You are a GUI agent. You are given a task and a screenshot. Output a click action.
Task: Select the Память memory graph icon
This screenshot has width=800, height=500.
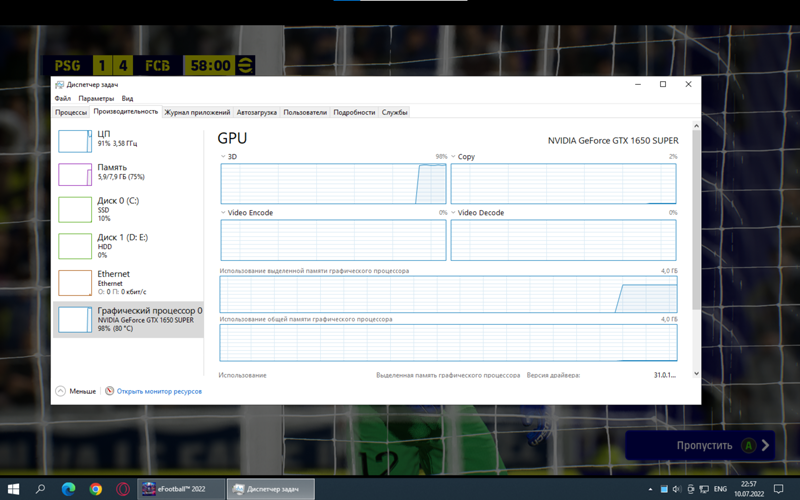coord(75,174)
